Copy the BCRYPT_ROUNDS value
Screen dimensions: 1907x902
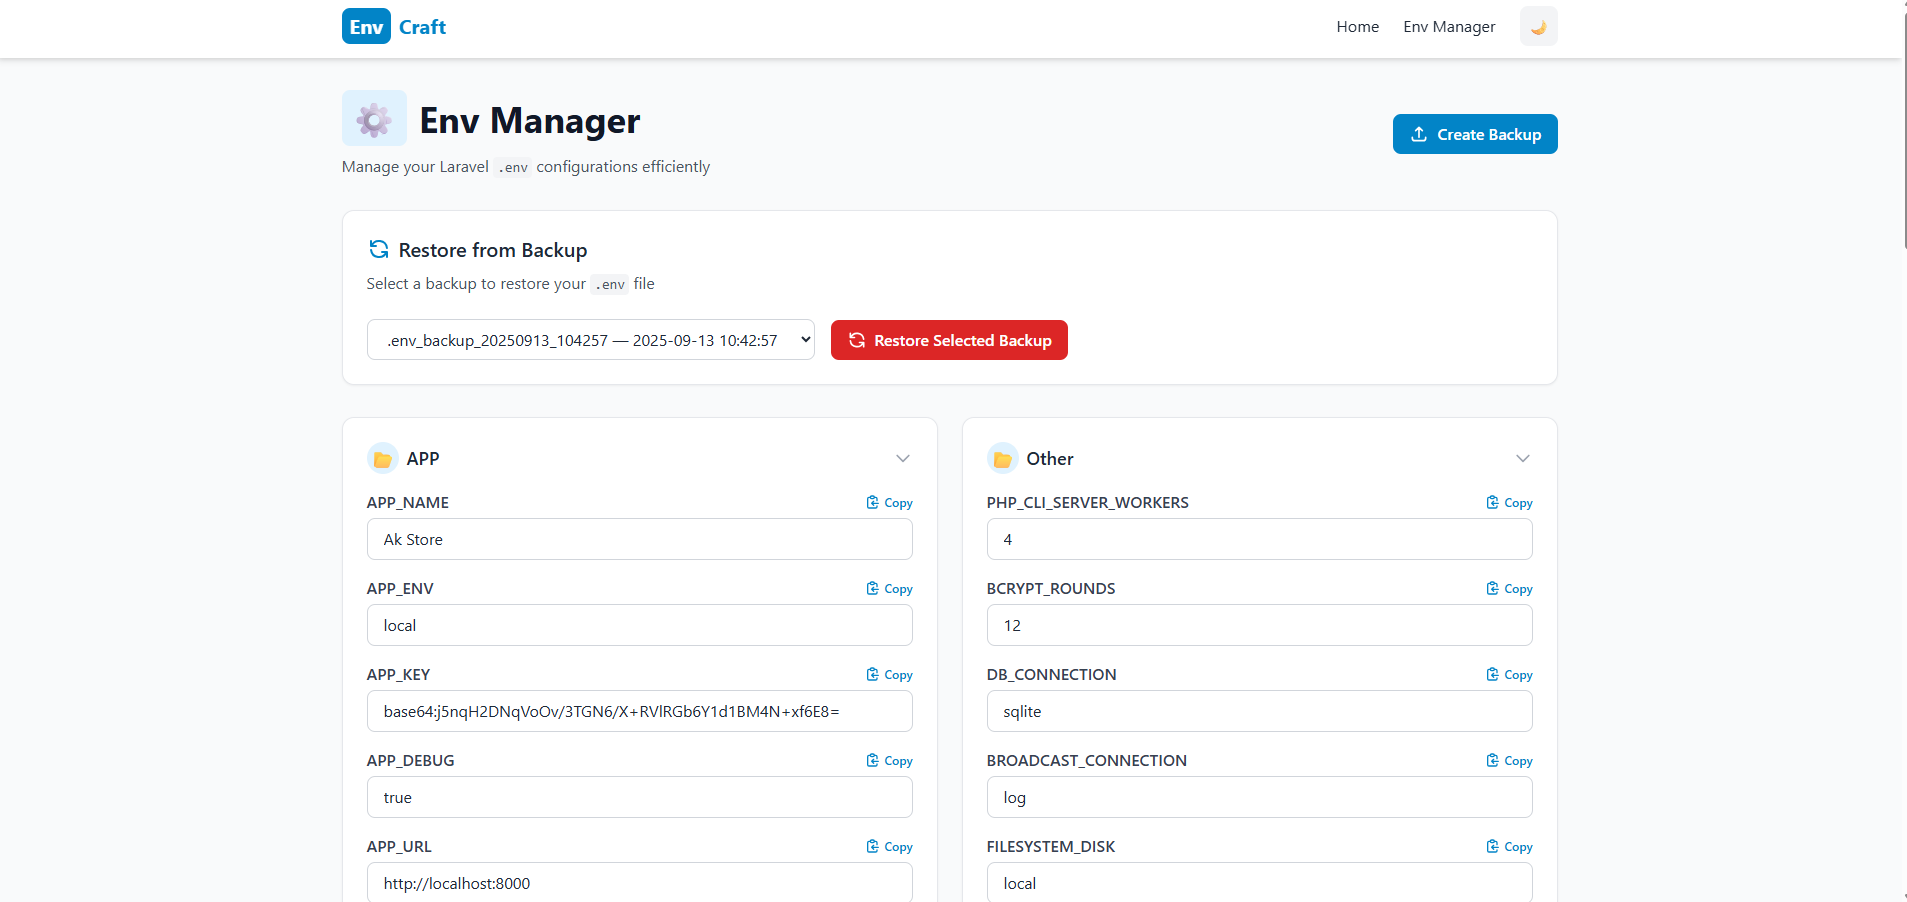(x=1509, y=589)
